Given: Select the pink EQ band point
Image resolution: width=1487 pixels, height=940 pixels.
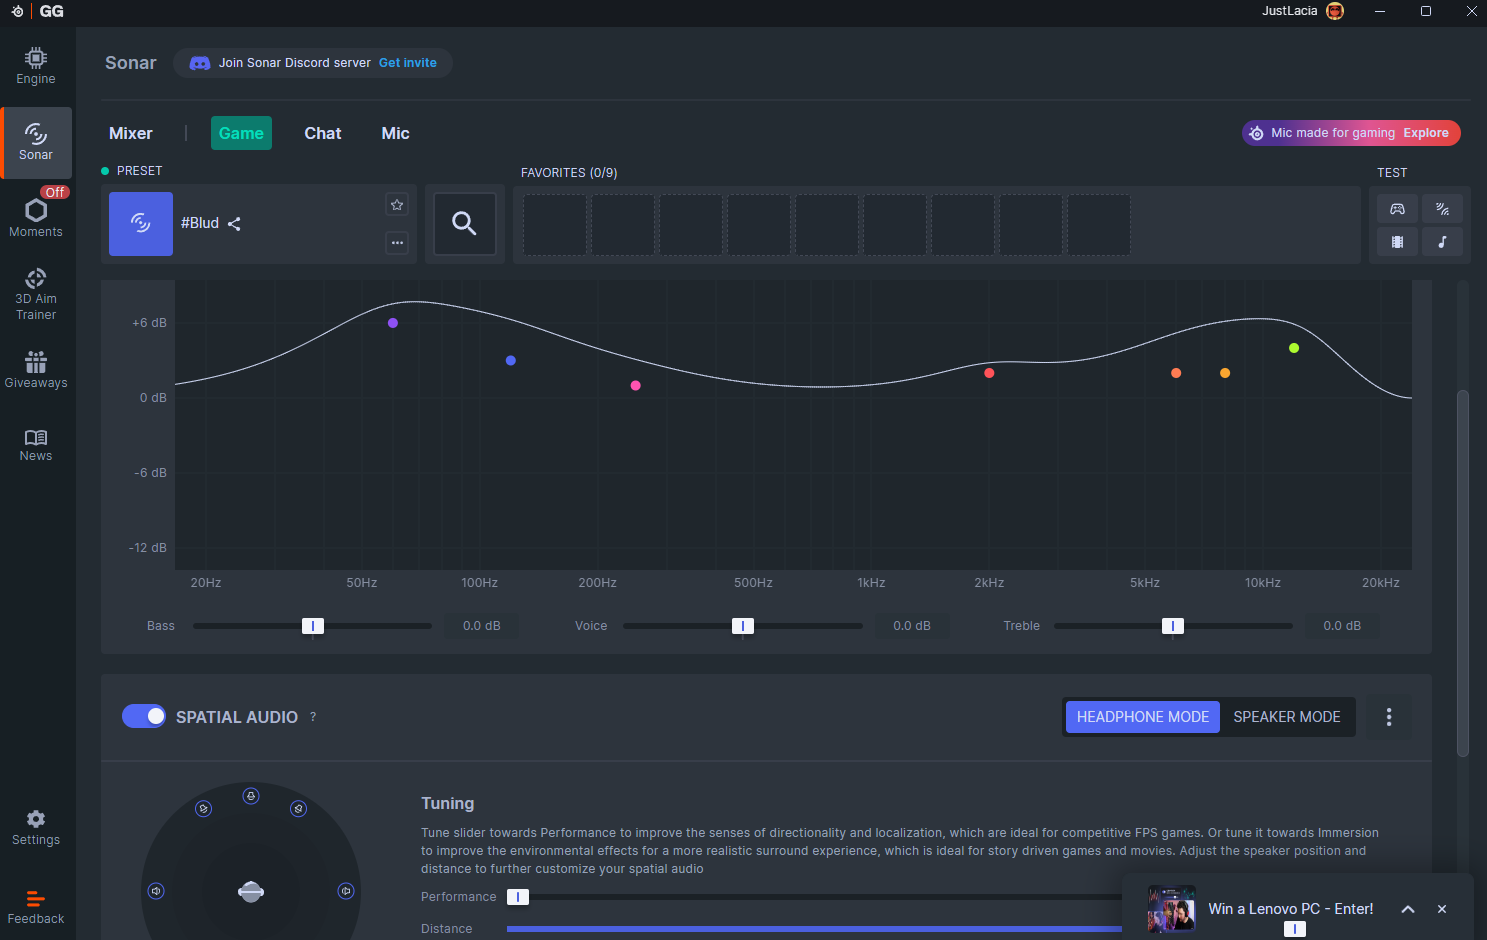Looking at the screenshot, I should pyautogui.click(x=636, y=385).
